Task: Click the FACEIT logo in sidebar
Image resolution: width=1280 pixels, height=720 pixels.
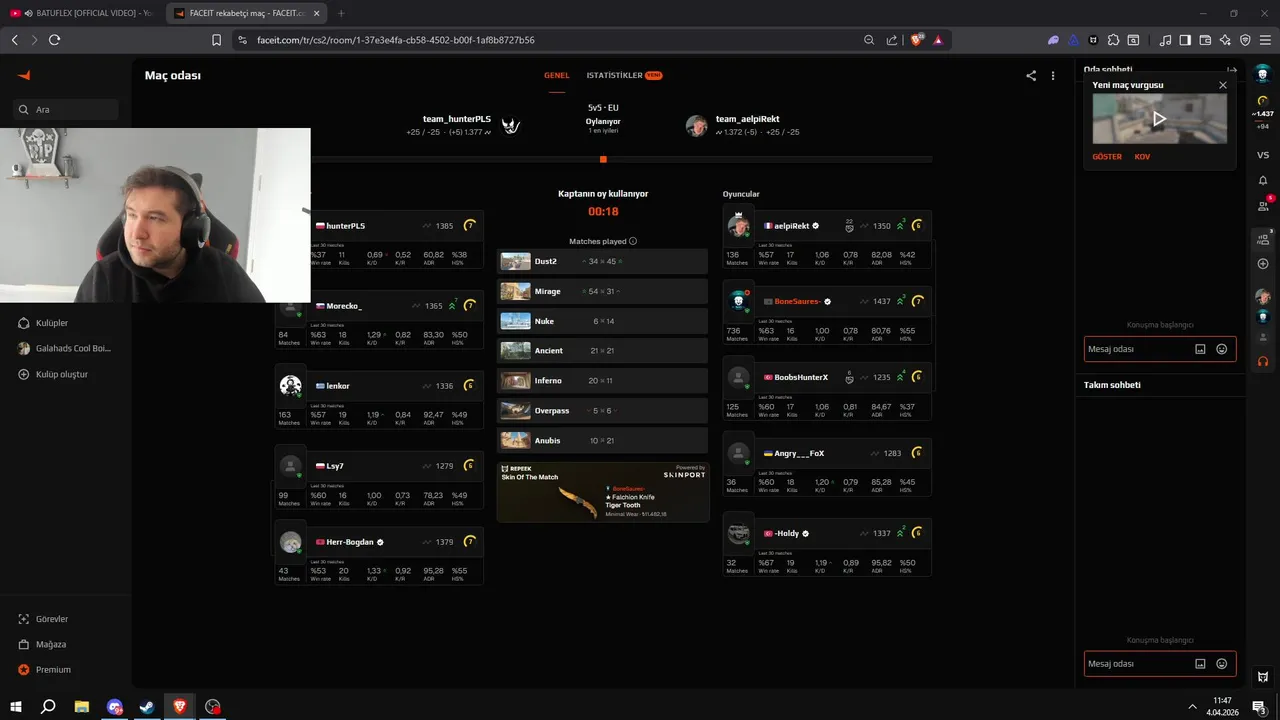Action: click(25, 75)
